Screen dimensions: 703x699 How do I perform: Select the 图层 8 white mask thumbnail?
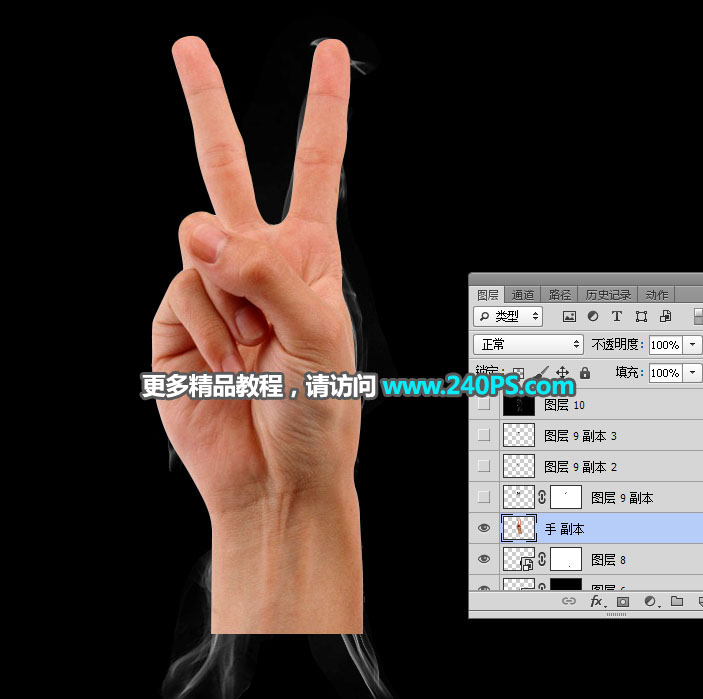coord(566,559)
